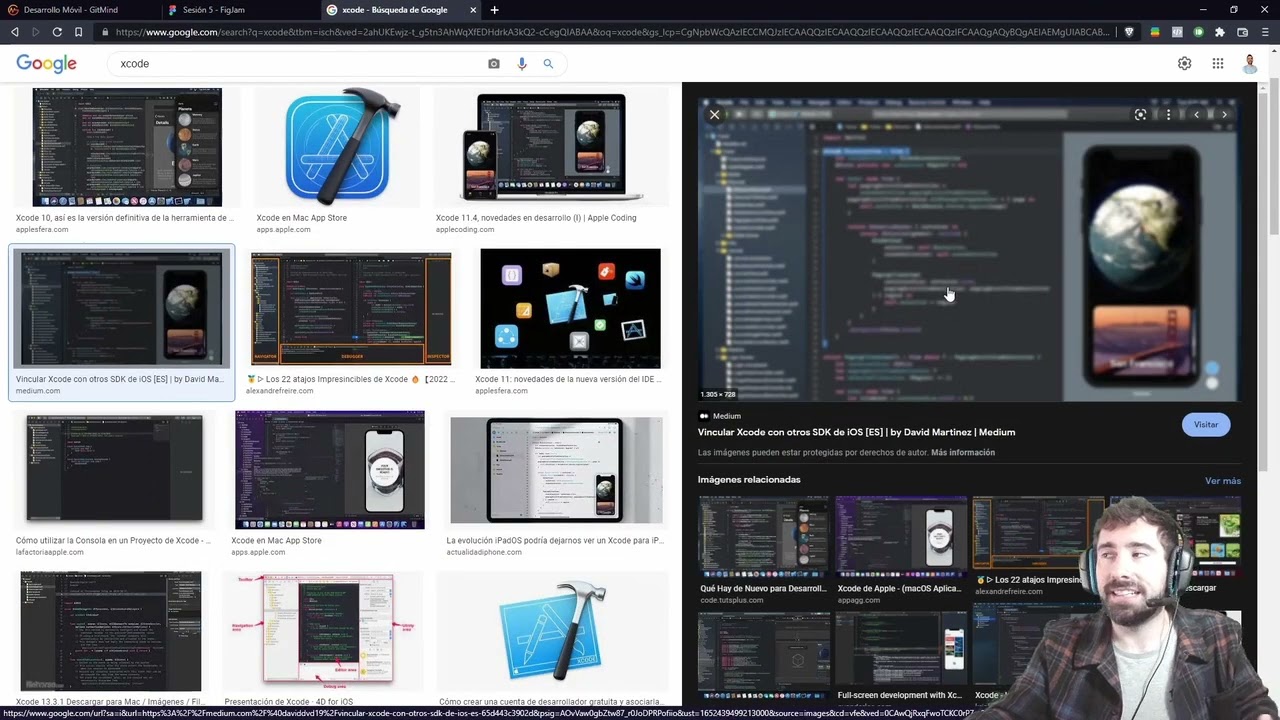Click the code-bracket extension icon

(1177, 32)
